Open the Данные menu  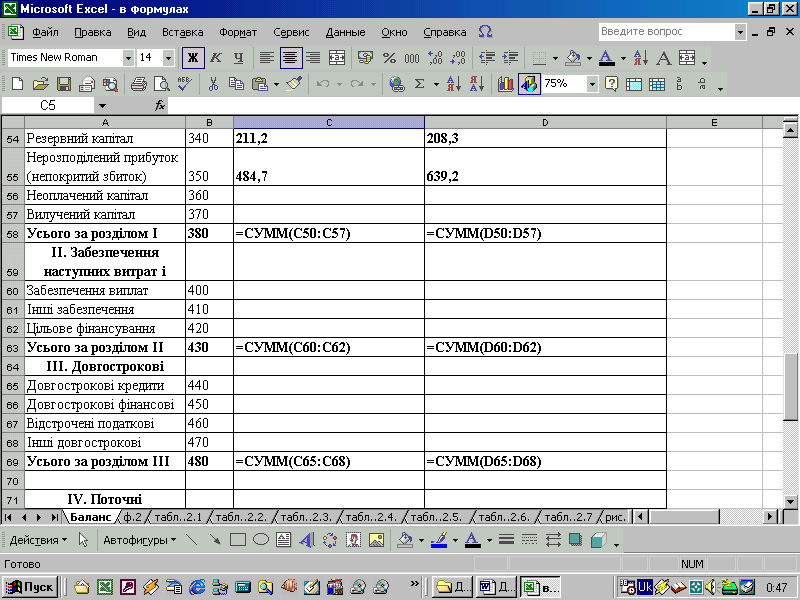(x=345, y=32)
